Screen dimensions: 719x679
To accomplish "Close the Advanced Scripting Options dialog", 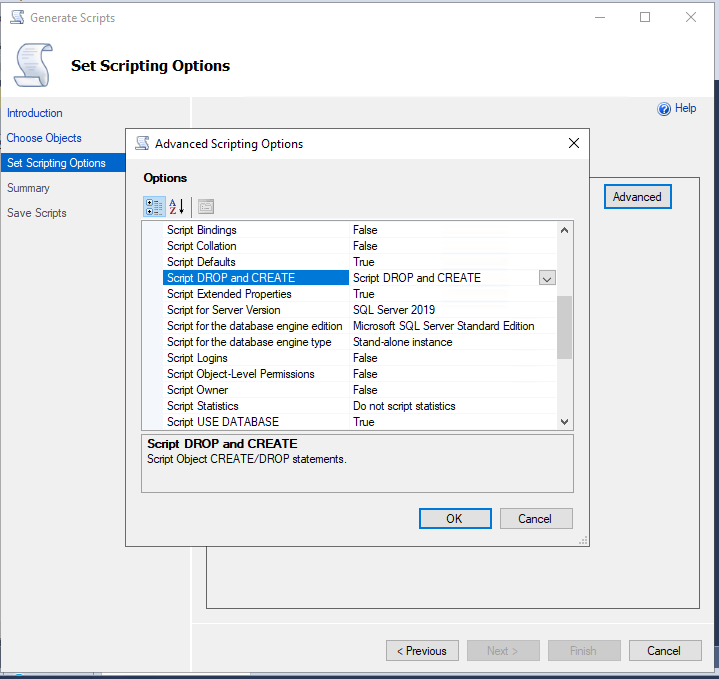I will (574, 143).
